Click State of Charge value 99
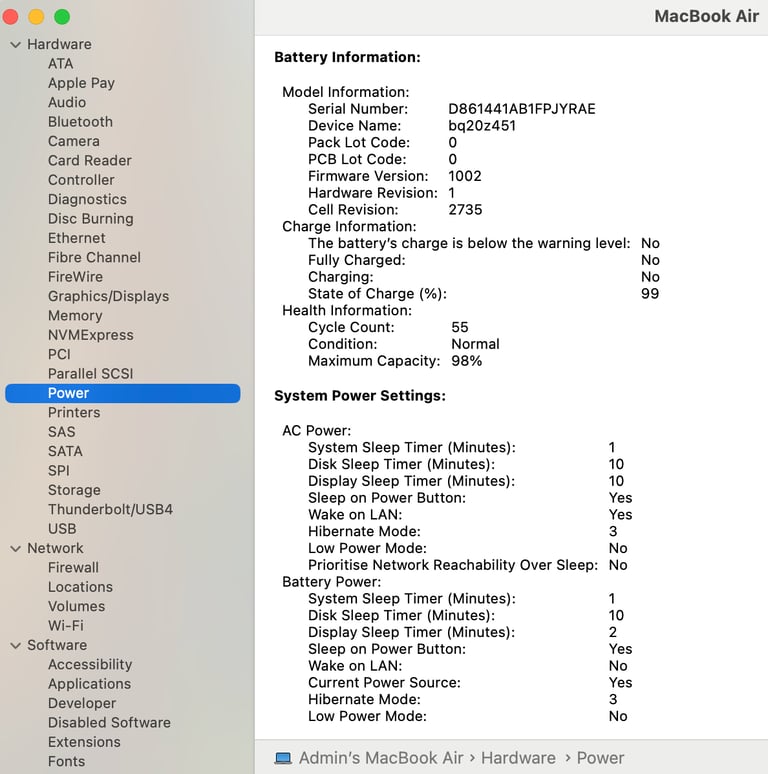The width and height of the screenshot is (768, 774). 650,293
